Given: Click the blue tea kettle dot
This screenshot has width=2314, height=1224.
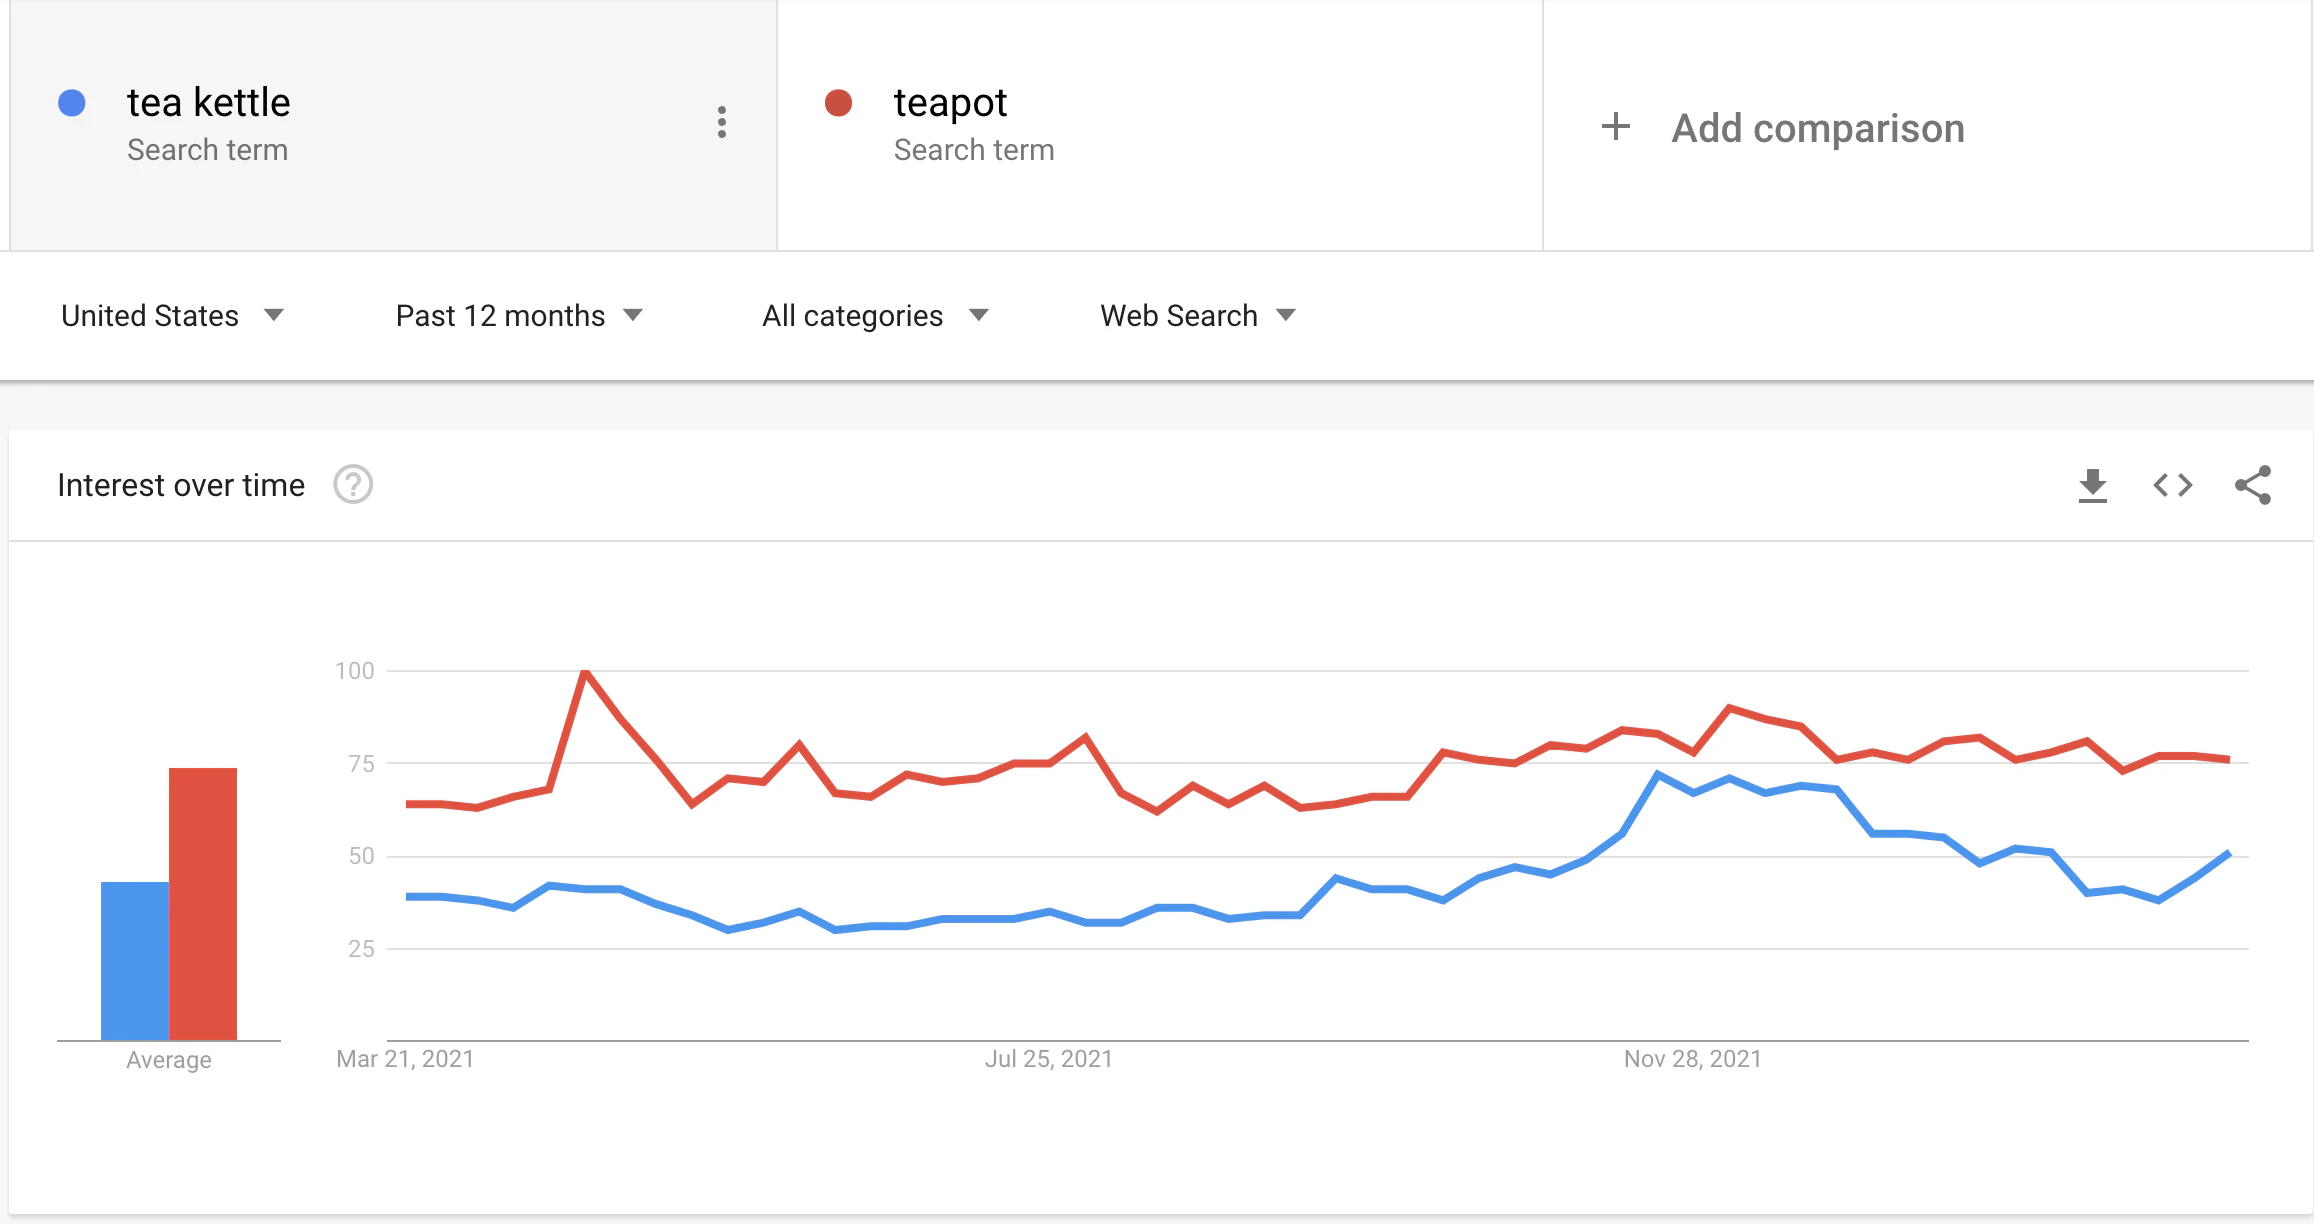Looking at the screenshot, I should pyautogui.click(x=72, y=103).
